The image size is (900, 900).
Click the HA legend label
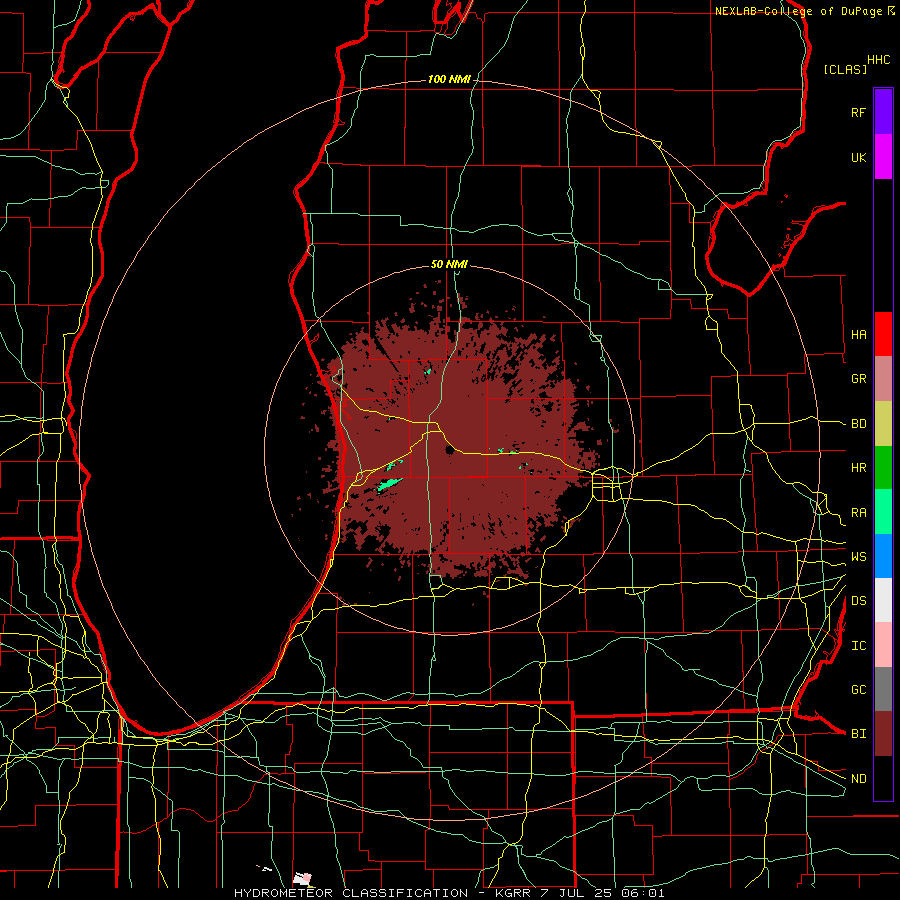[x=858, y=335]
